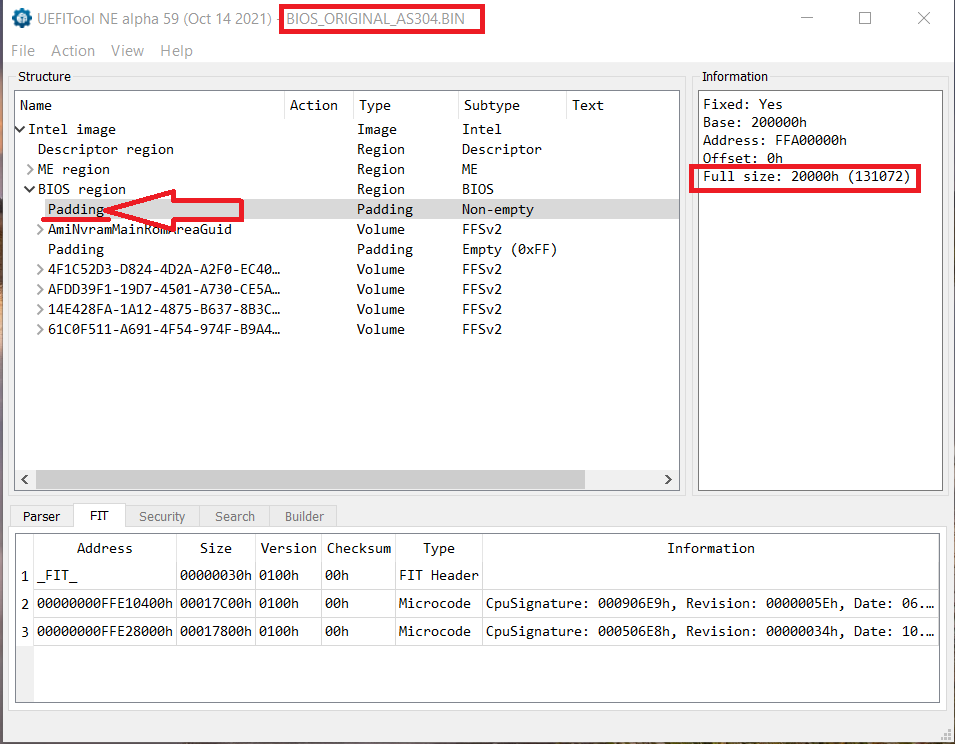Select the Empty (0xFF) Padding row
This screenshot has height=744, width=955.
[x=347, y=250]
